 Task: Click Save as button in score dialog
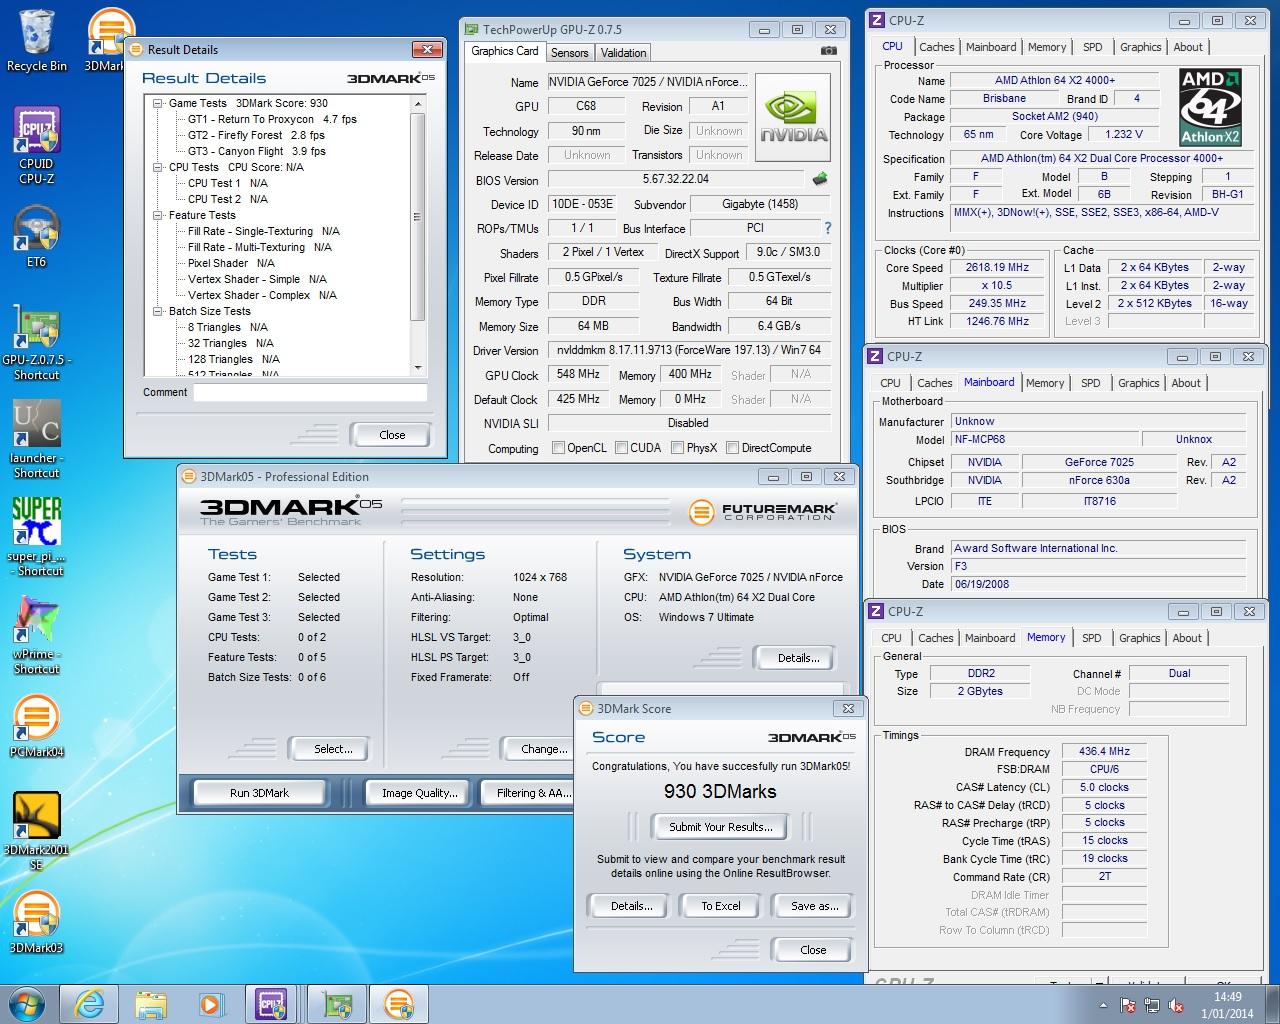click(x=814, y=906)
